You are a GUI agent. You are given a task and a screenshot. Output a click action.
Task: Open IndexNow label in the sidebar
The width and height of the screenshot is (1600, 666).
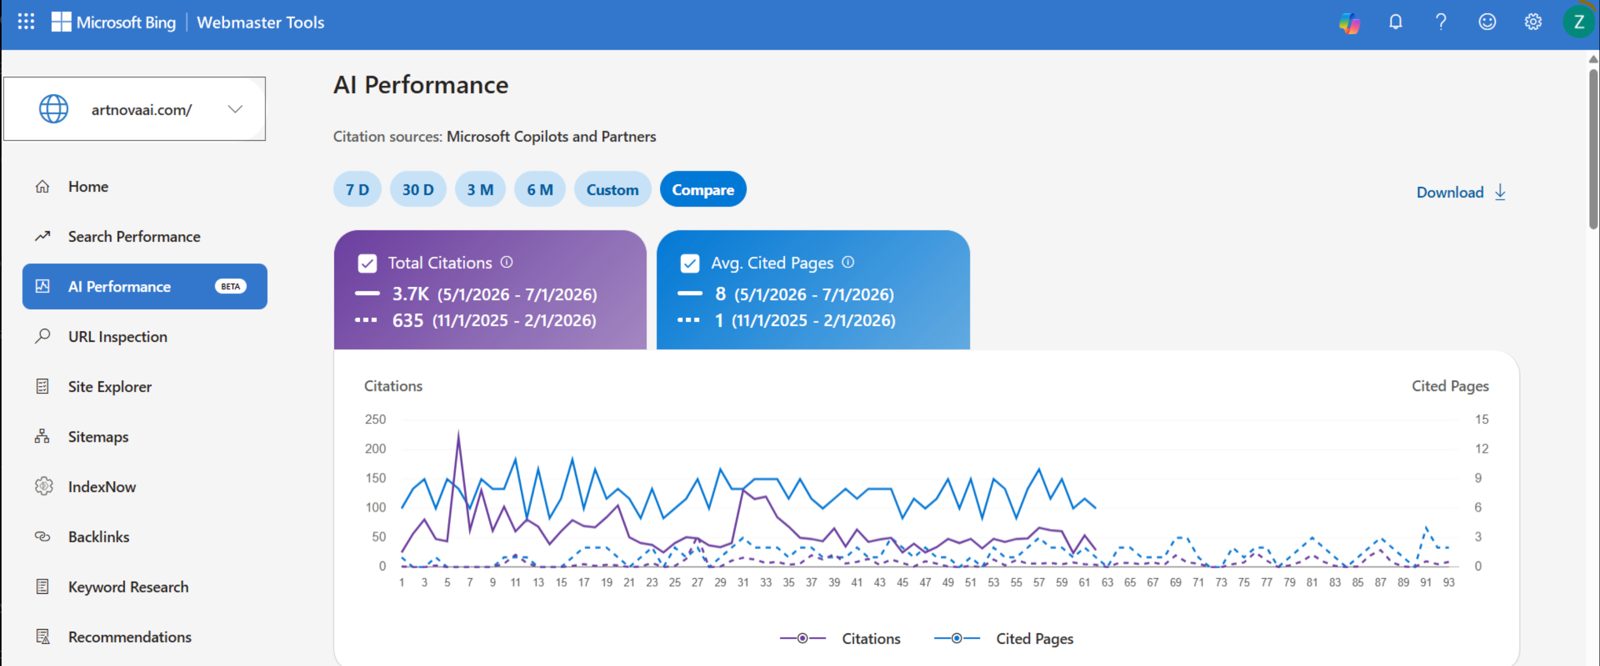(102, 487)
